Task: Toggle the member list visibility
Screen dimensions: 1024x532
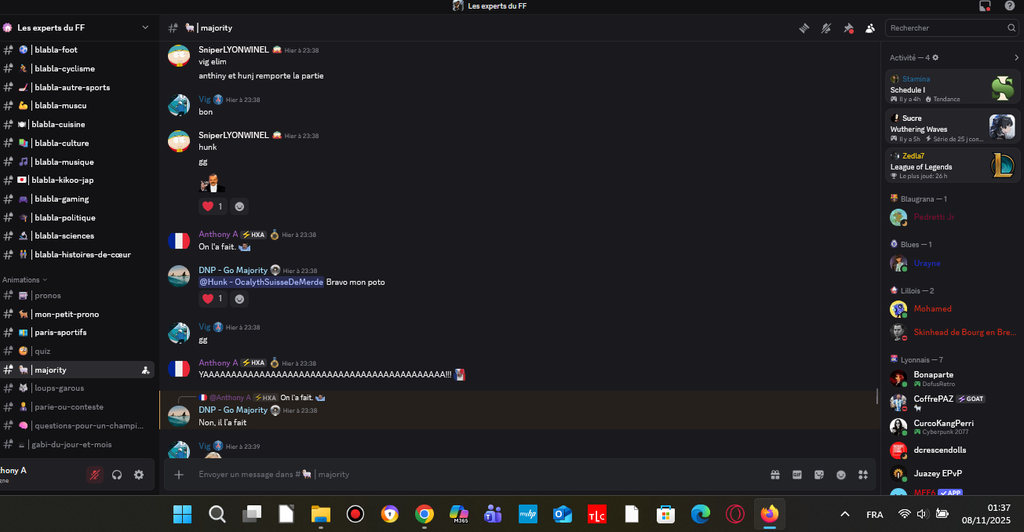Action: click(870, 28)
